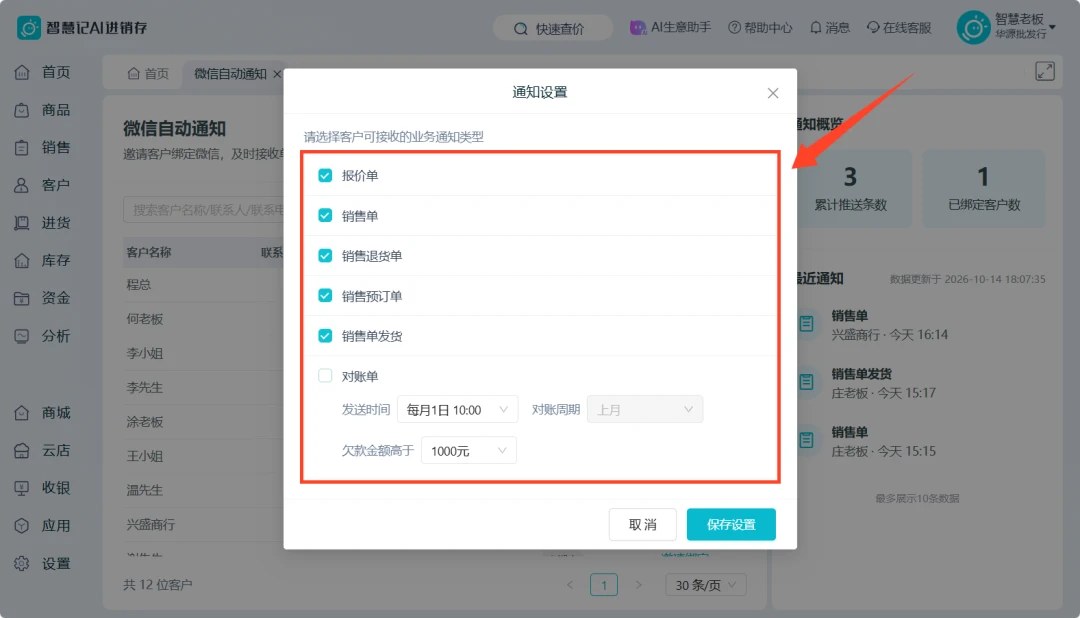Open 帮助中心 question mark icon
This screenshot has width=1080, height=618.
pyautogui.click(x=735, y=28)
